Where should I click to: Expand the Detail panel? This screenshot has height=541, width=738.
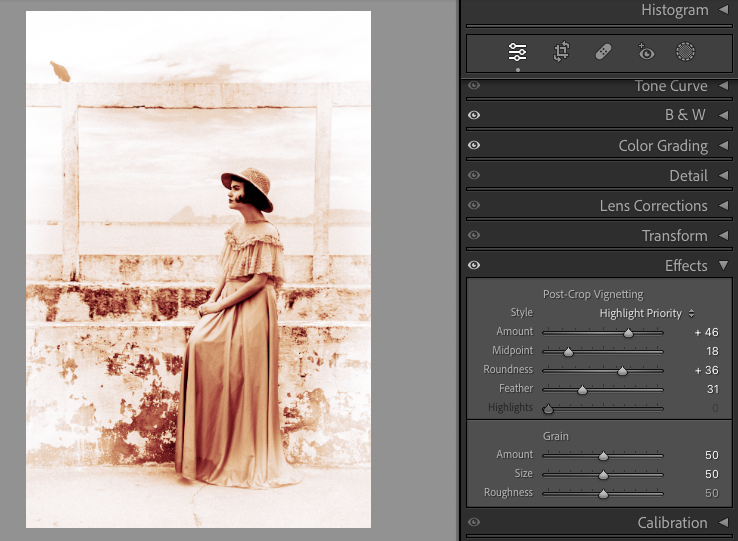pos(723,176)
